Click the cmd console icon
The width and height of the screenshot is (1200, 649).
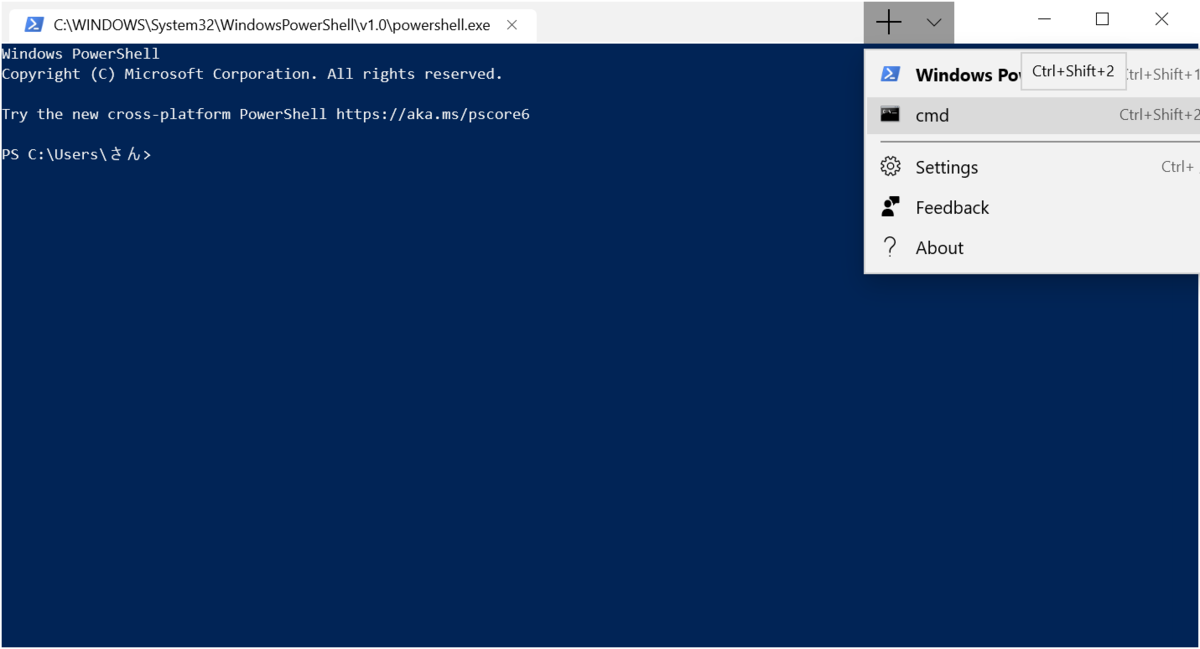890,114
